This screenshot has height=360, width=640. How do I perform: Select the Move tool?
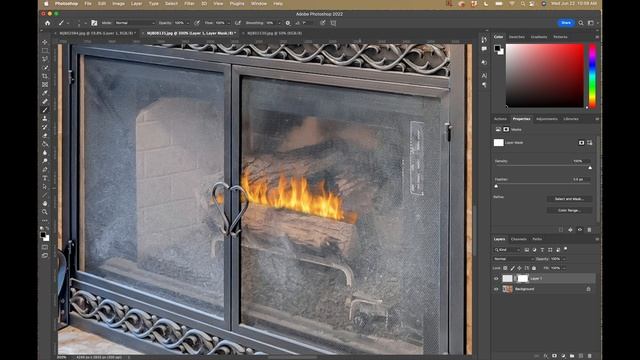point(45,42)
